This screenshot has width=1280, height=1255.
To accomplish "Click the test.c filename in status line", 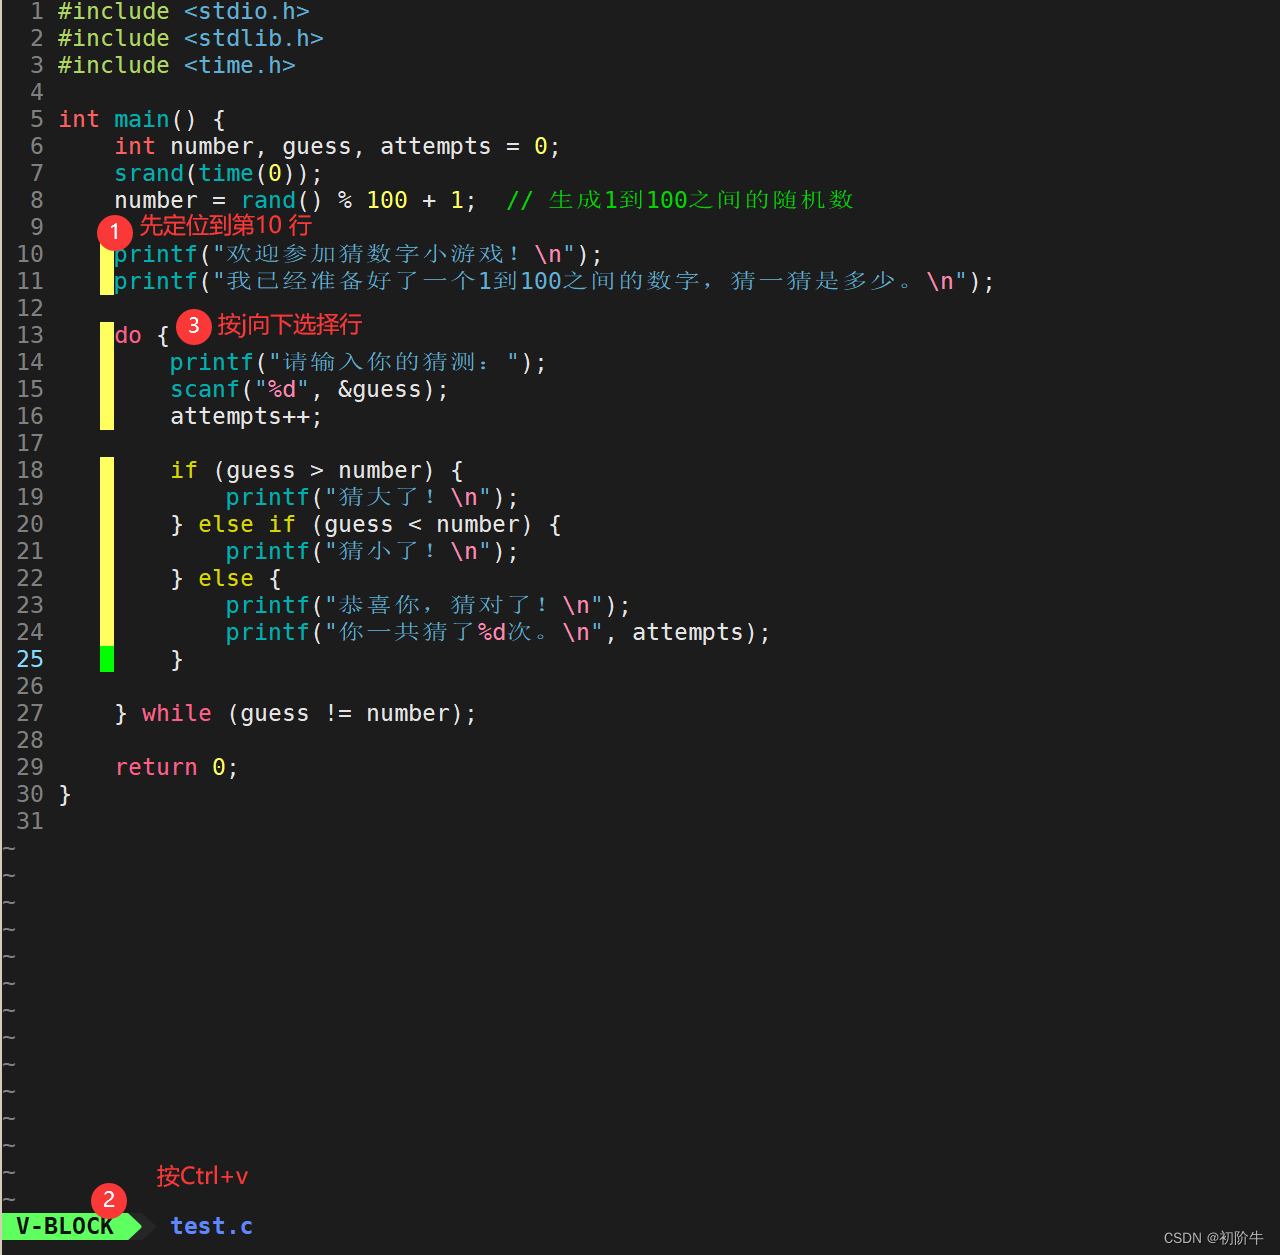I will pos(211,1226).
